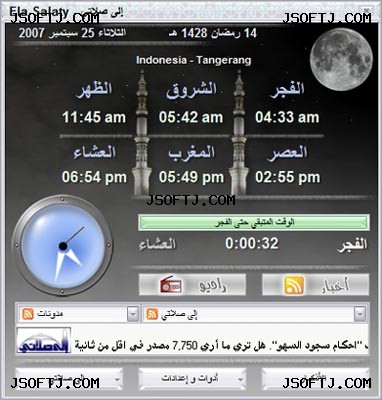Viewport: 382px width, 400px height.
Task: Click the 02:55 pm Asr time
Action: click(287, 177)
